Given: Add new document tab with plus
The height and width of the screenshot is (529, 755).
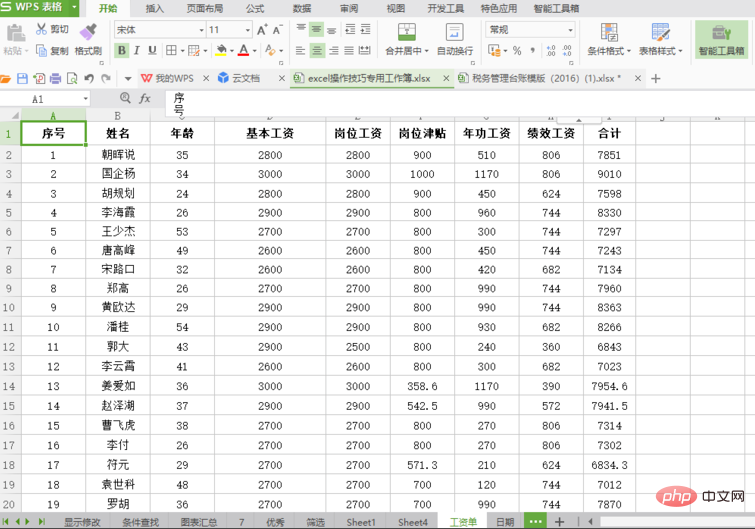Looking at the screenshot, I should click(655, 78).
